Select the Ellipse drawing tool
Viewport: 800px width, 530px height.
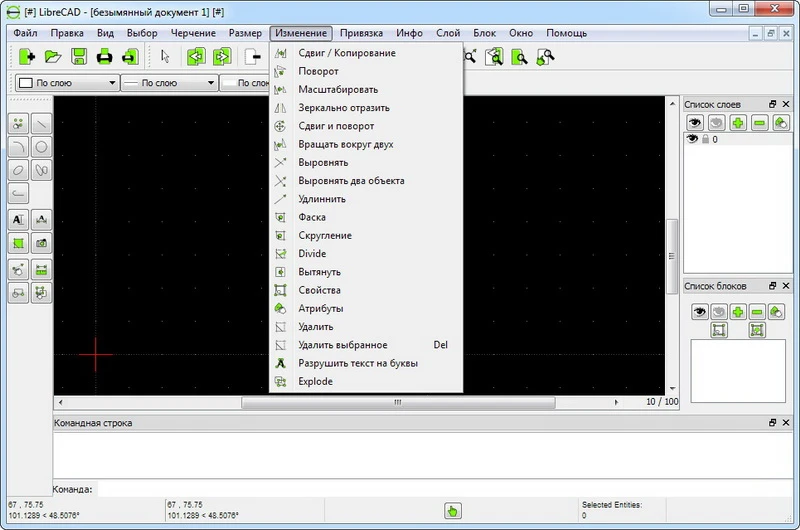[x=18, y=171]
